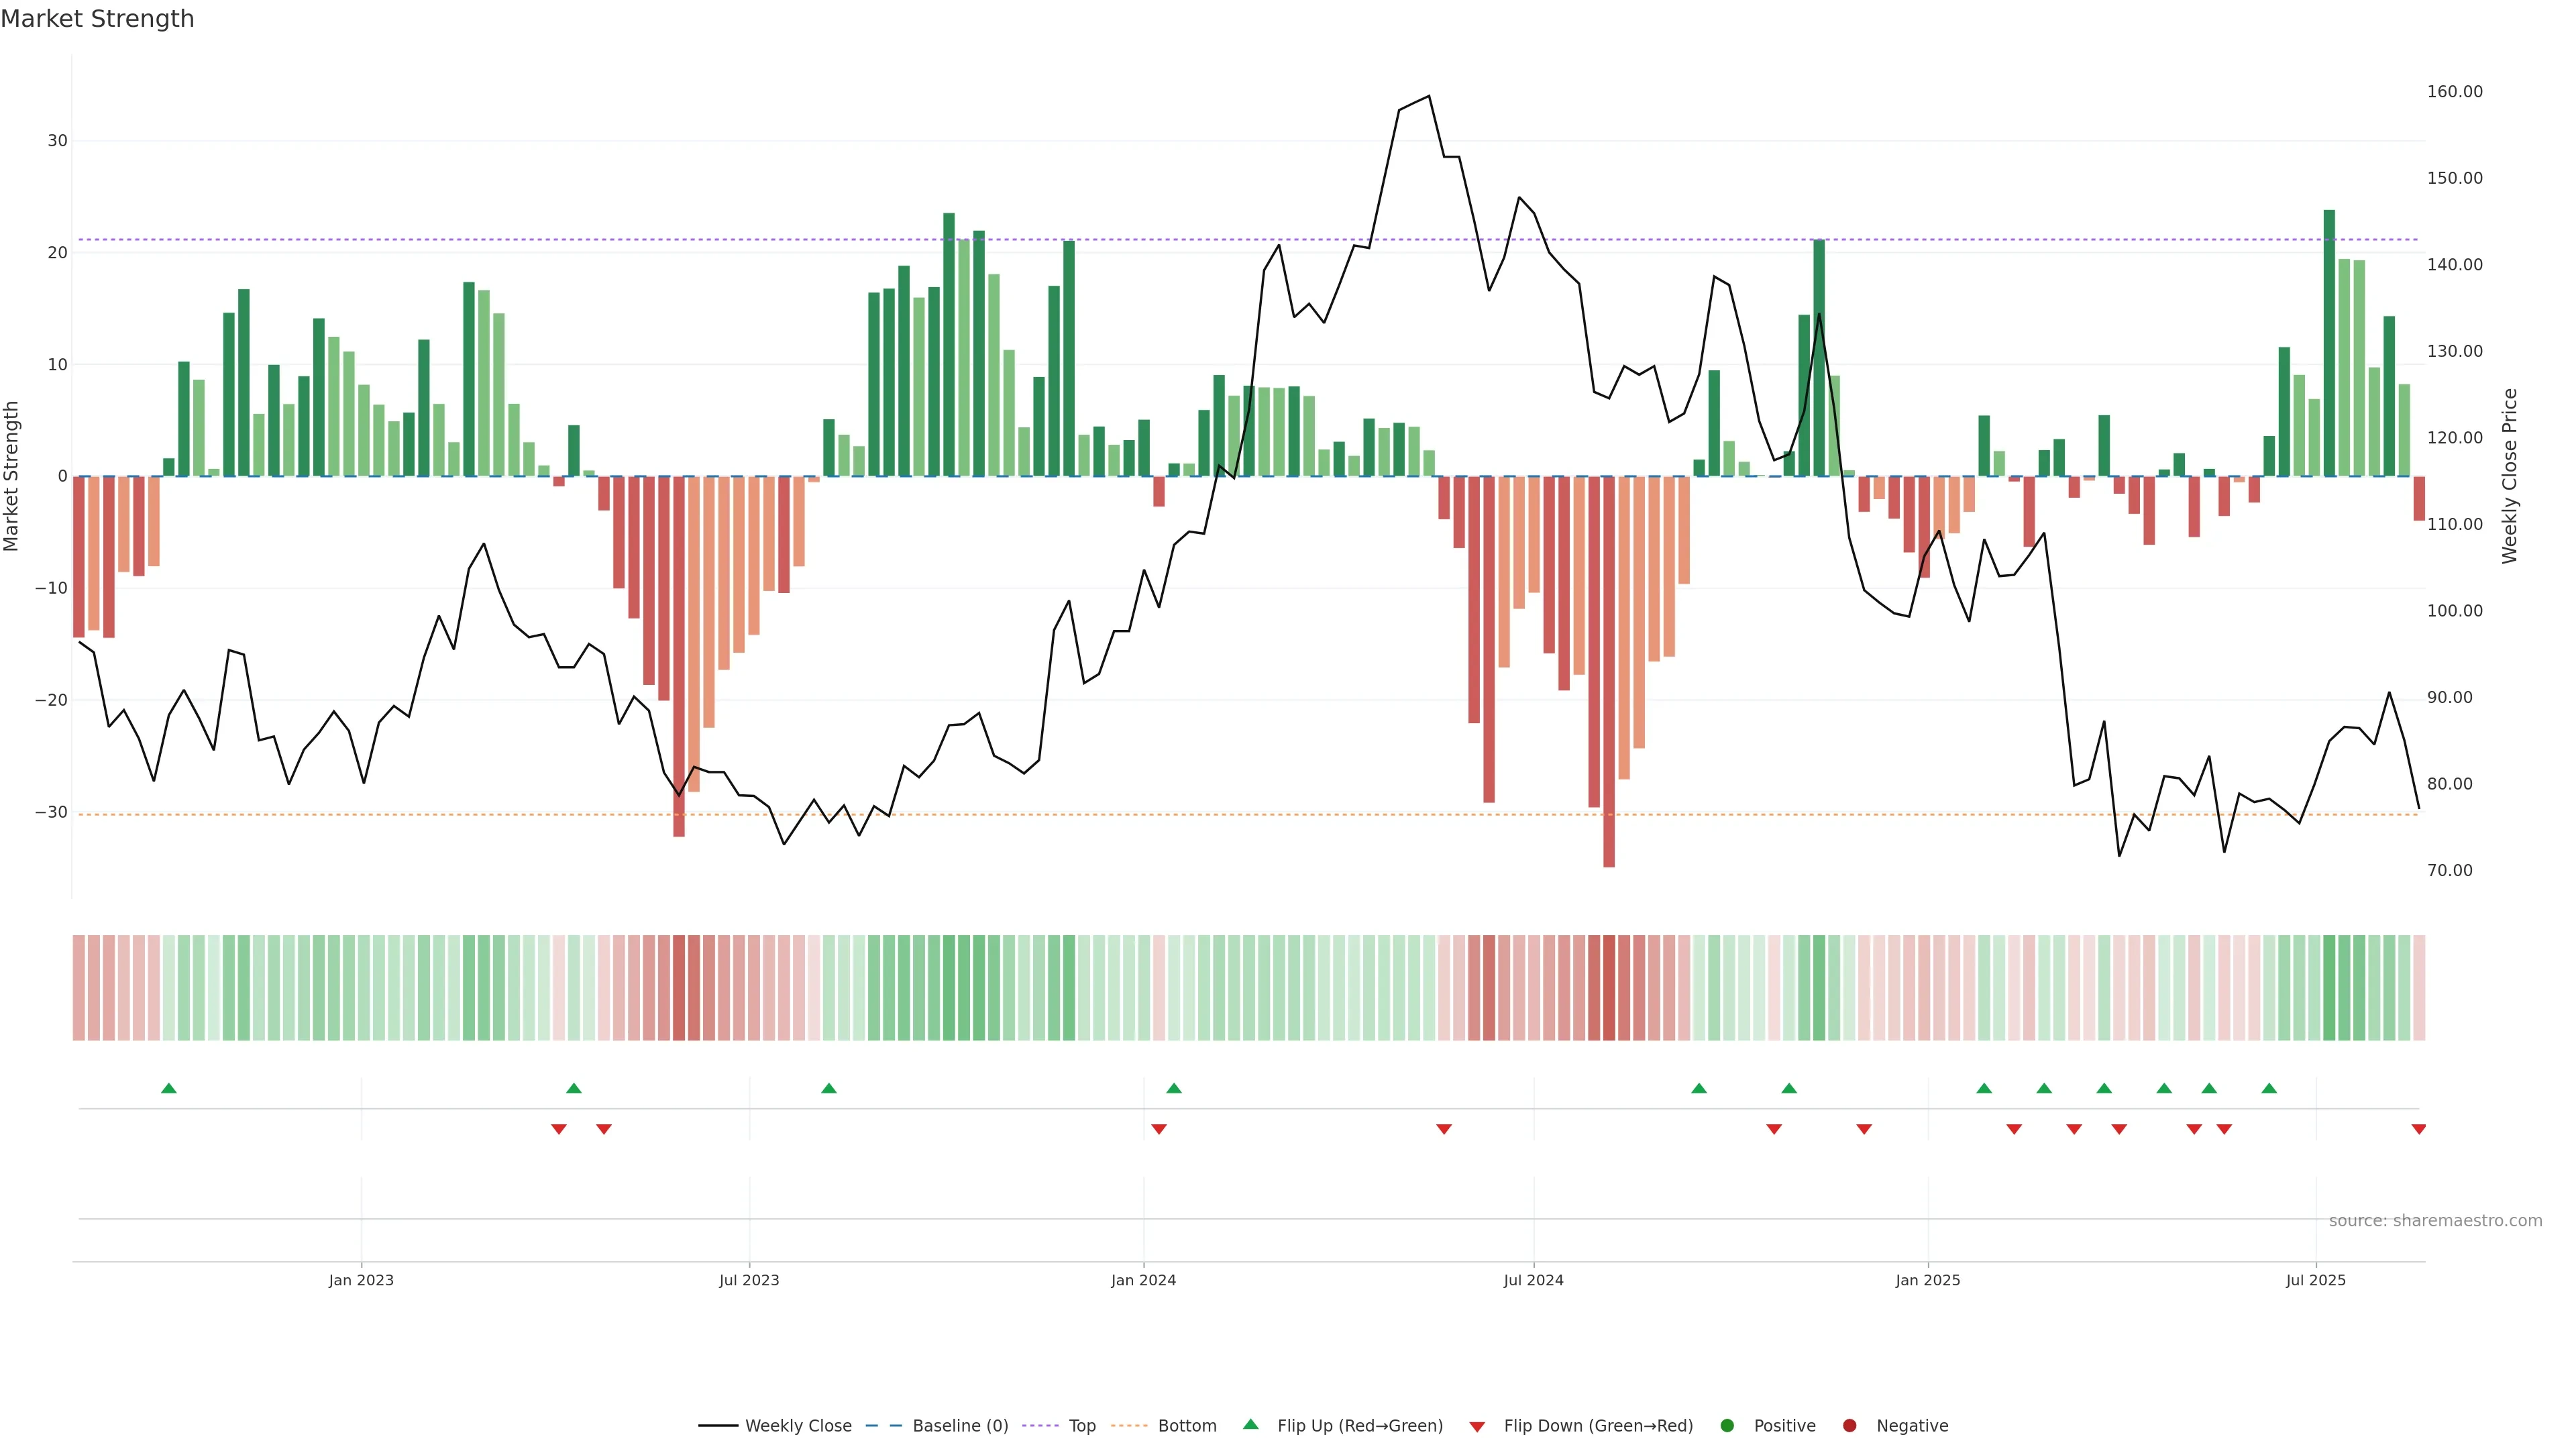Click the rightmost red Flip Down triangle marker
This screenshot has height=1449, width=2576.
(2418, 1129)
